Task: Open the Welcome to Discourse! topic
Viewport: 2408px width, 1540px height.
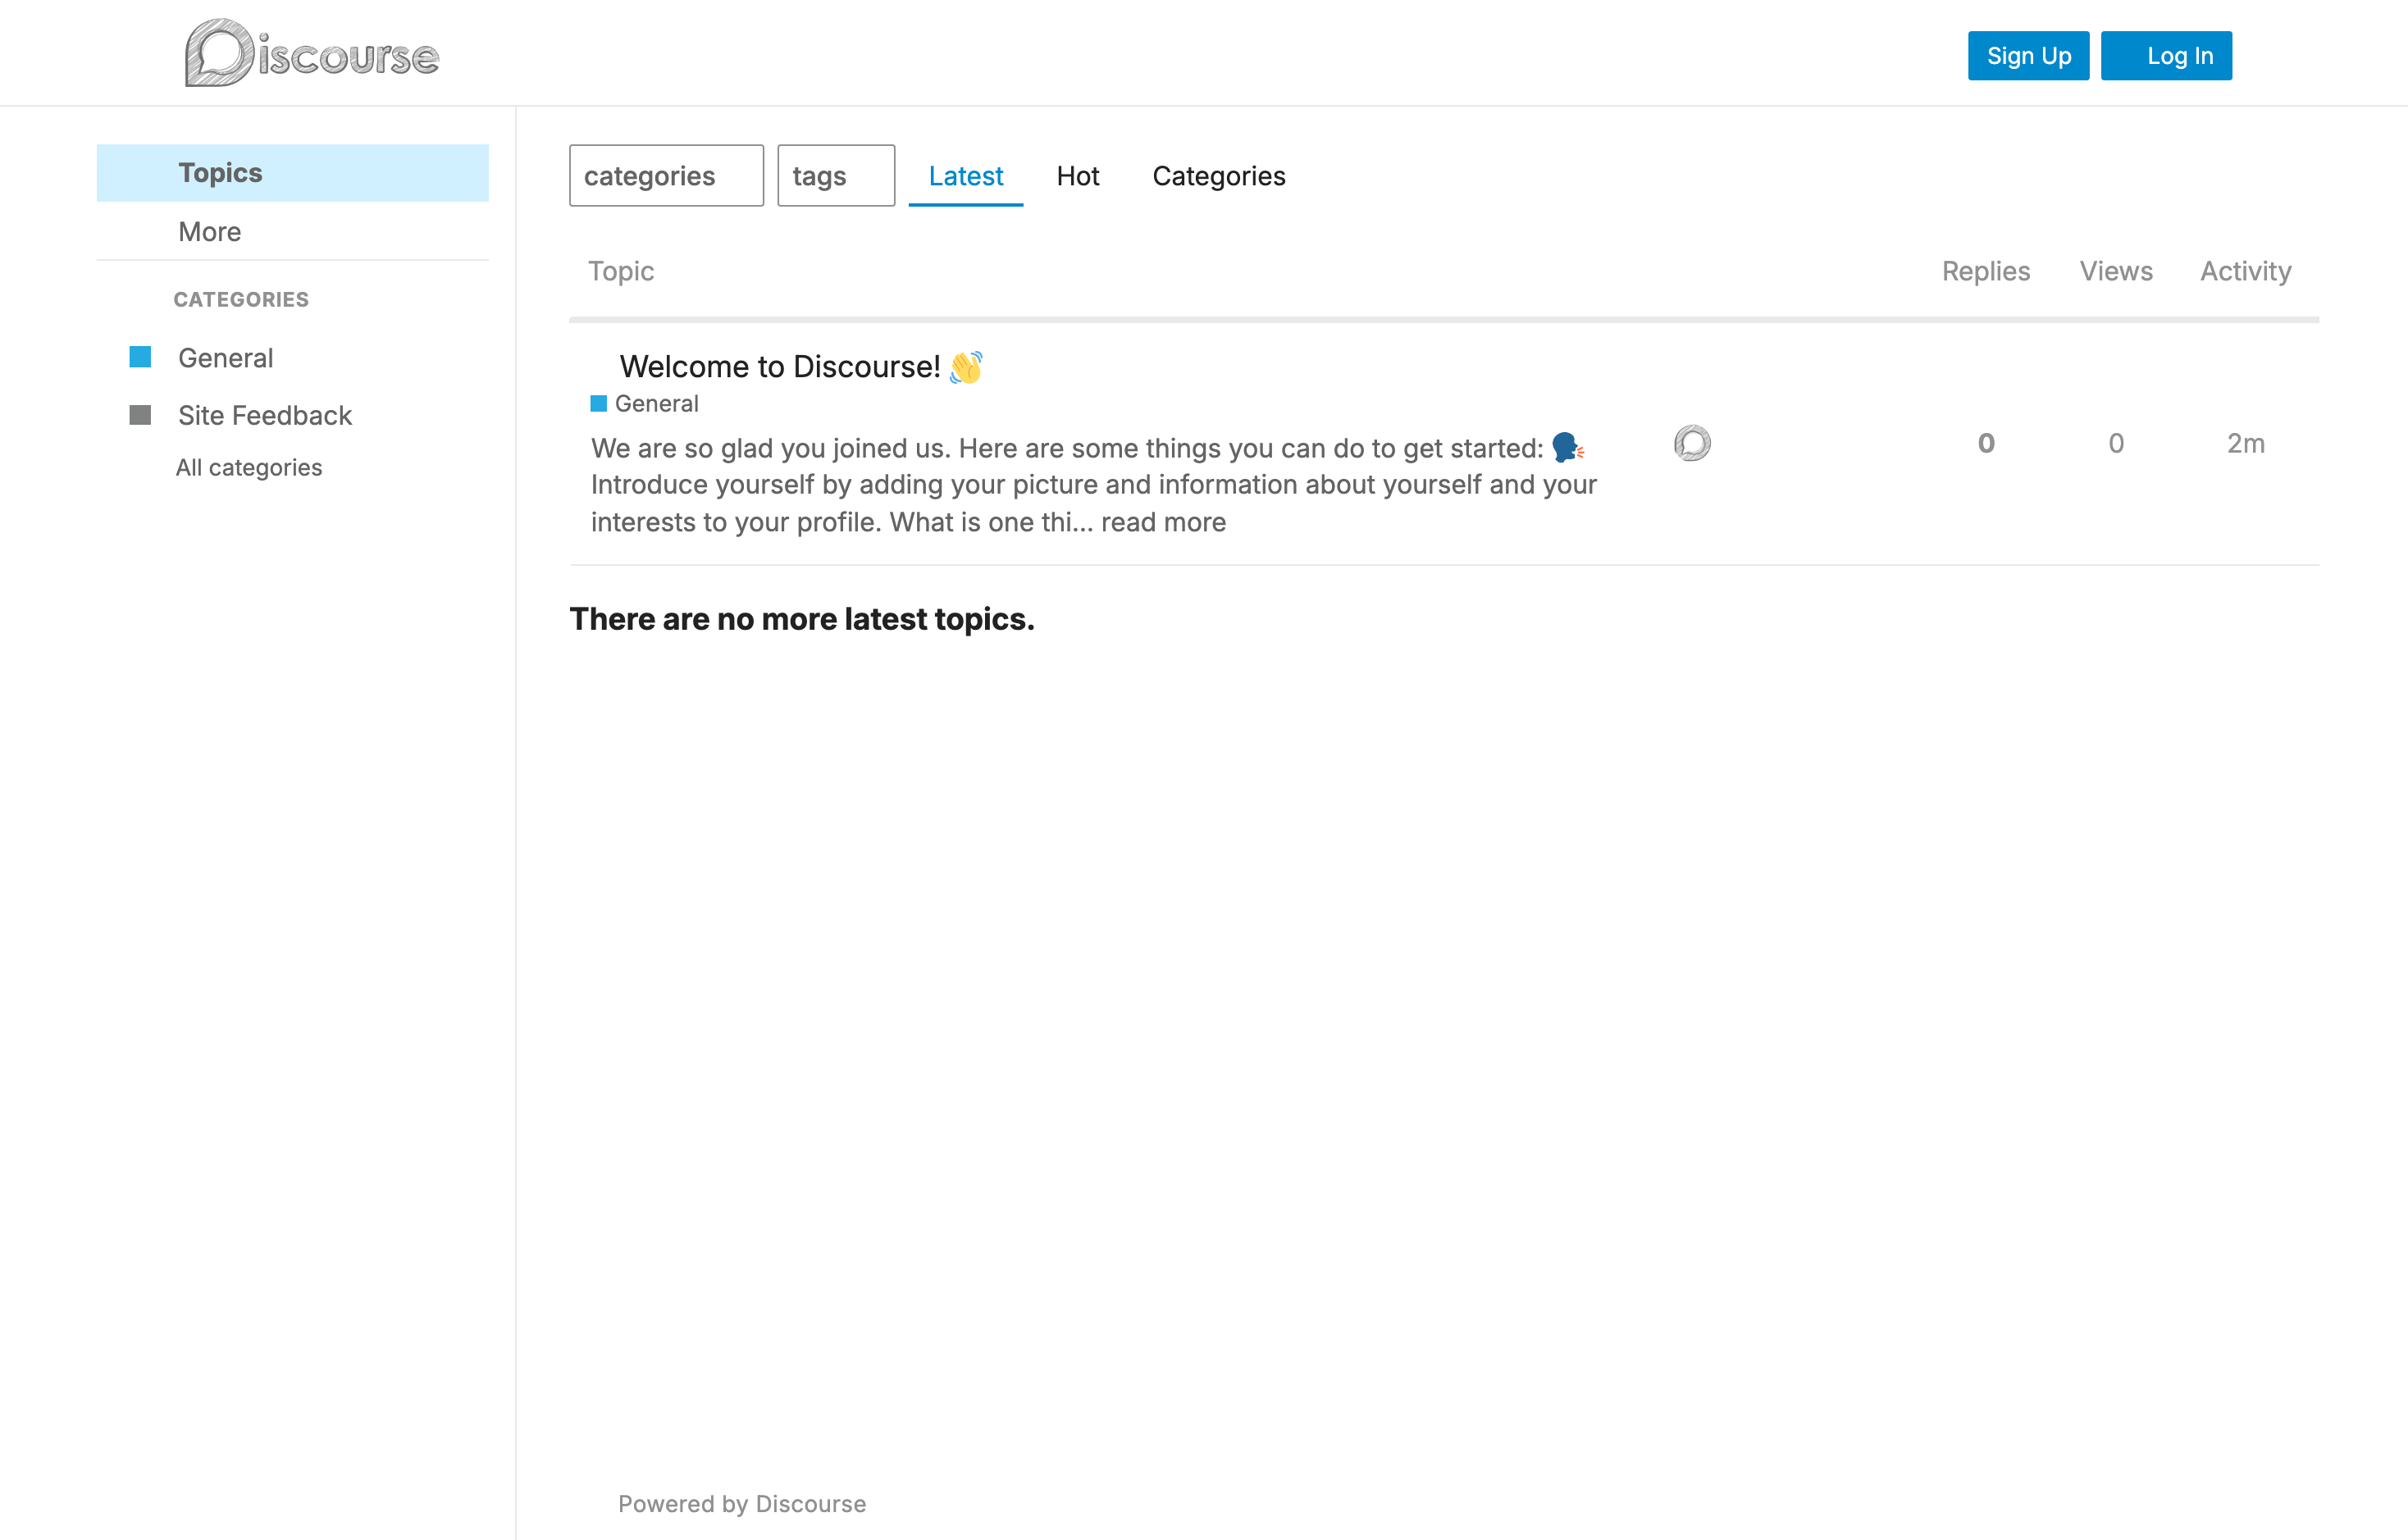Action: [779, 367]
